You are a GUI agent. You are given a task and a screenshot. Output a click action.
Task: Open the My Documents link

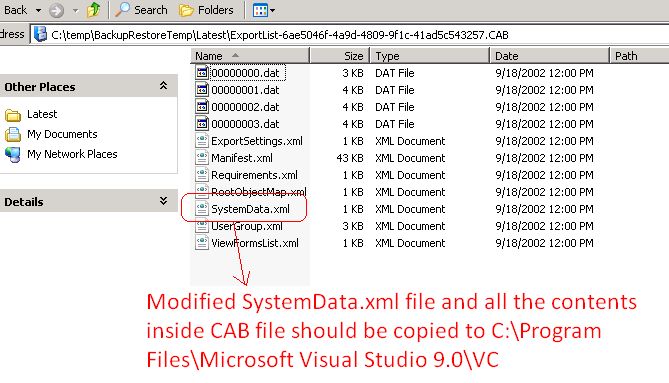(62, 134)
